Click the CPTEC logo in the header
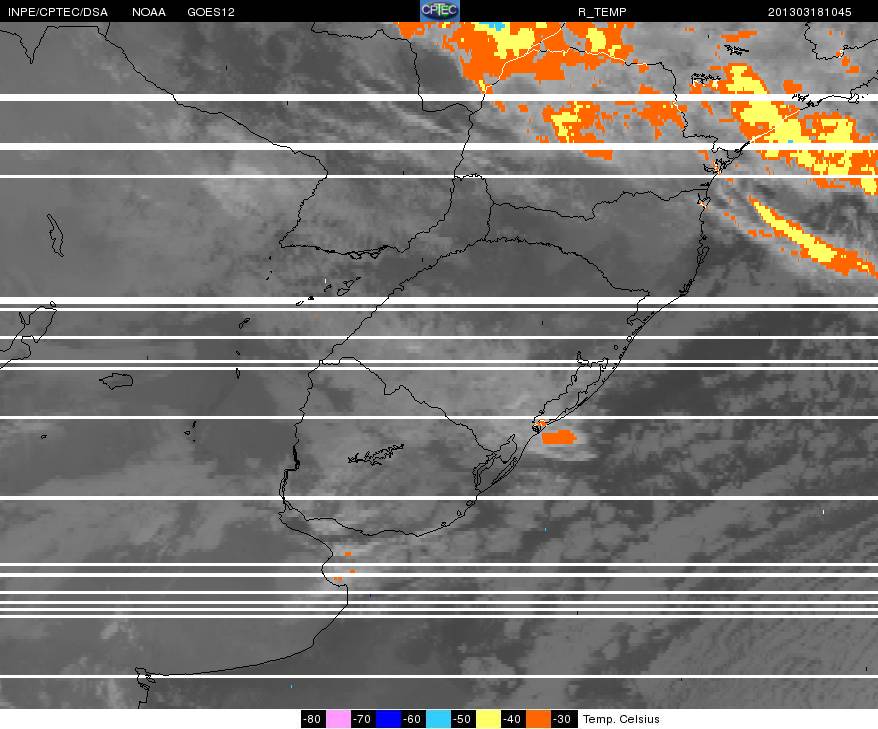This screenshot has width=878, height=729. click(x=440, y=11)
